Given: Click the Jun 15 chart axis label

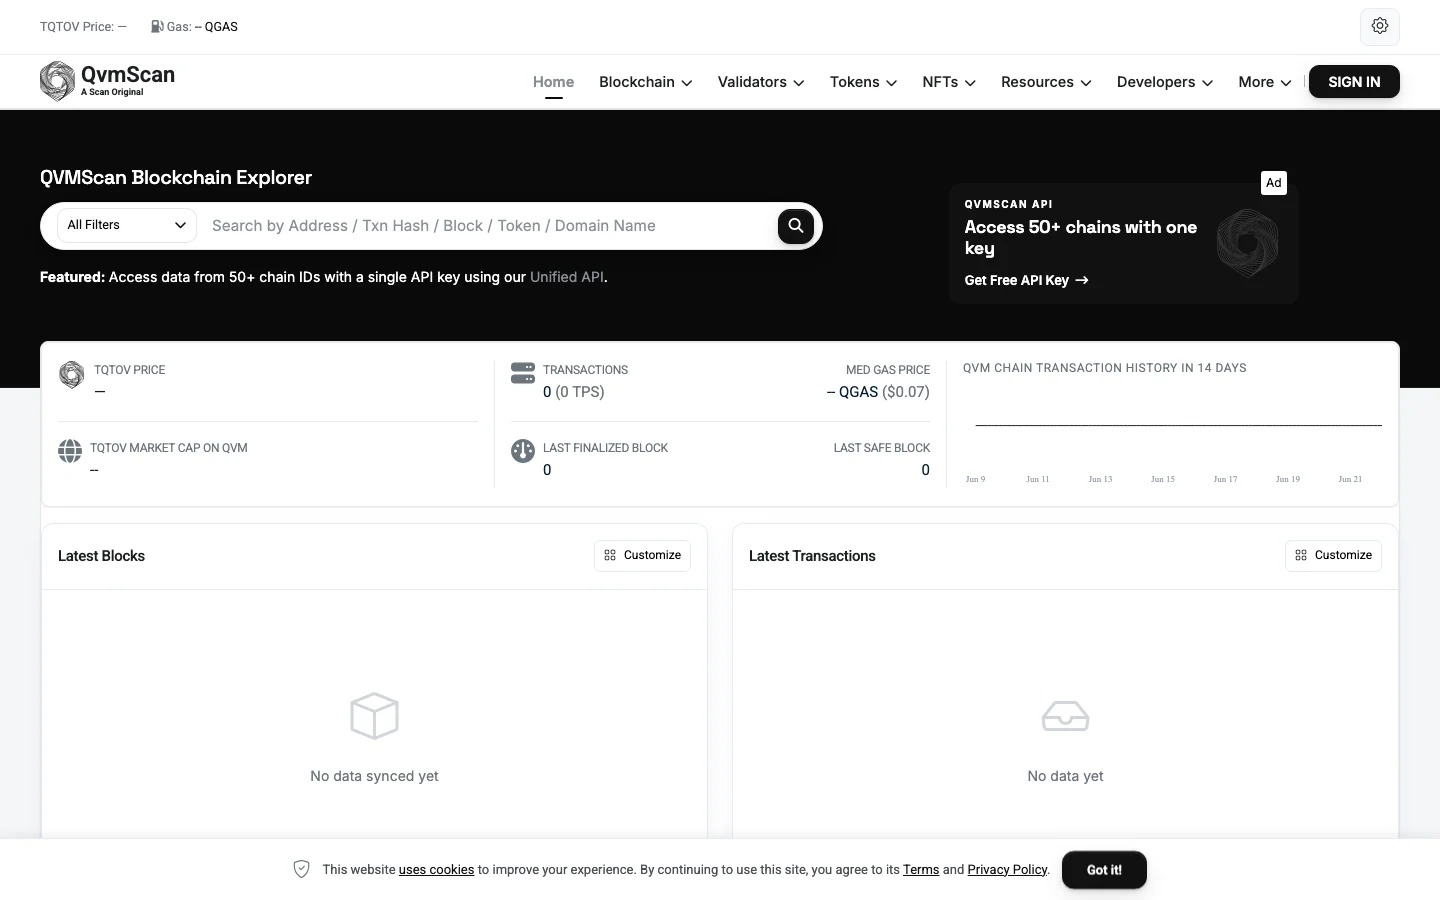Looking at the screenshot, I should (x=1163, y=479).
